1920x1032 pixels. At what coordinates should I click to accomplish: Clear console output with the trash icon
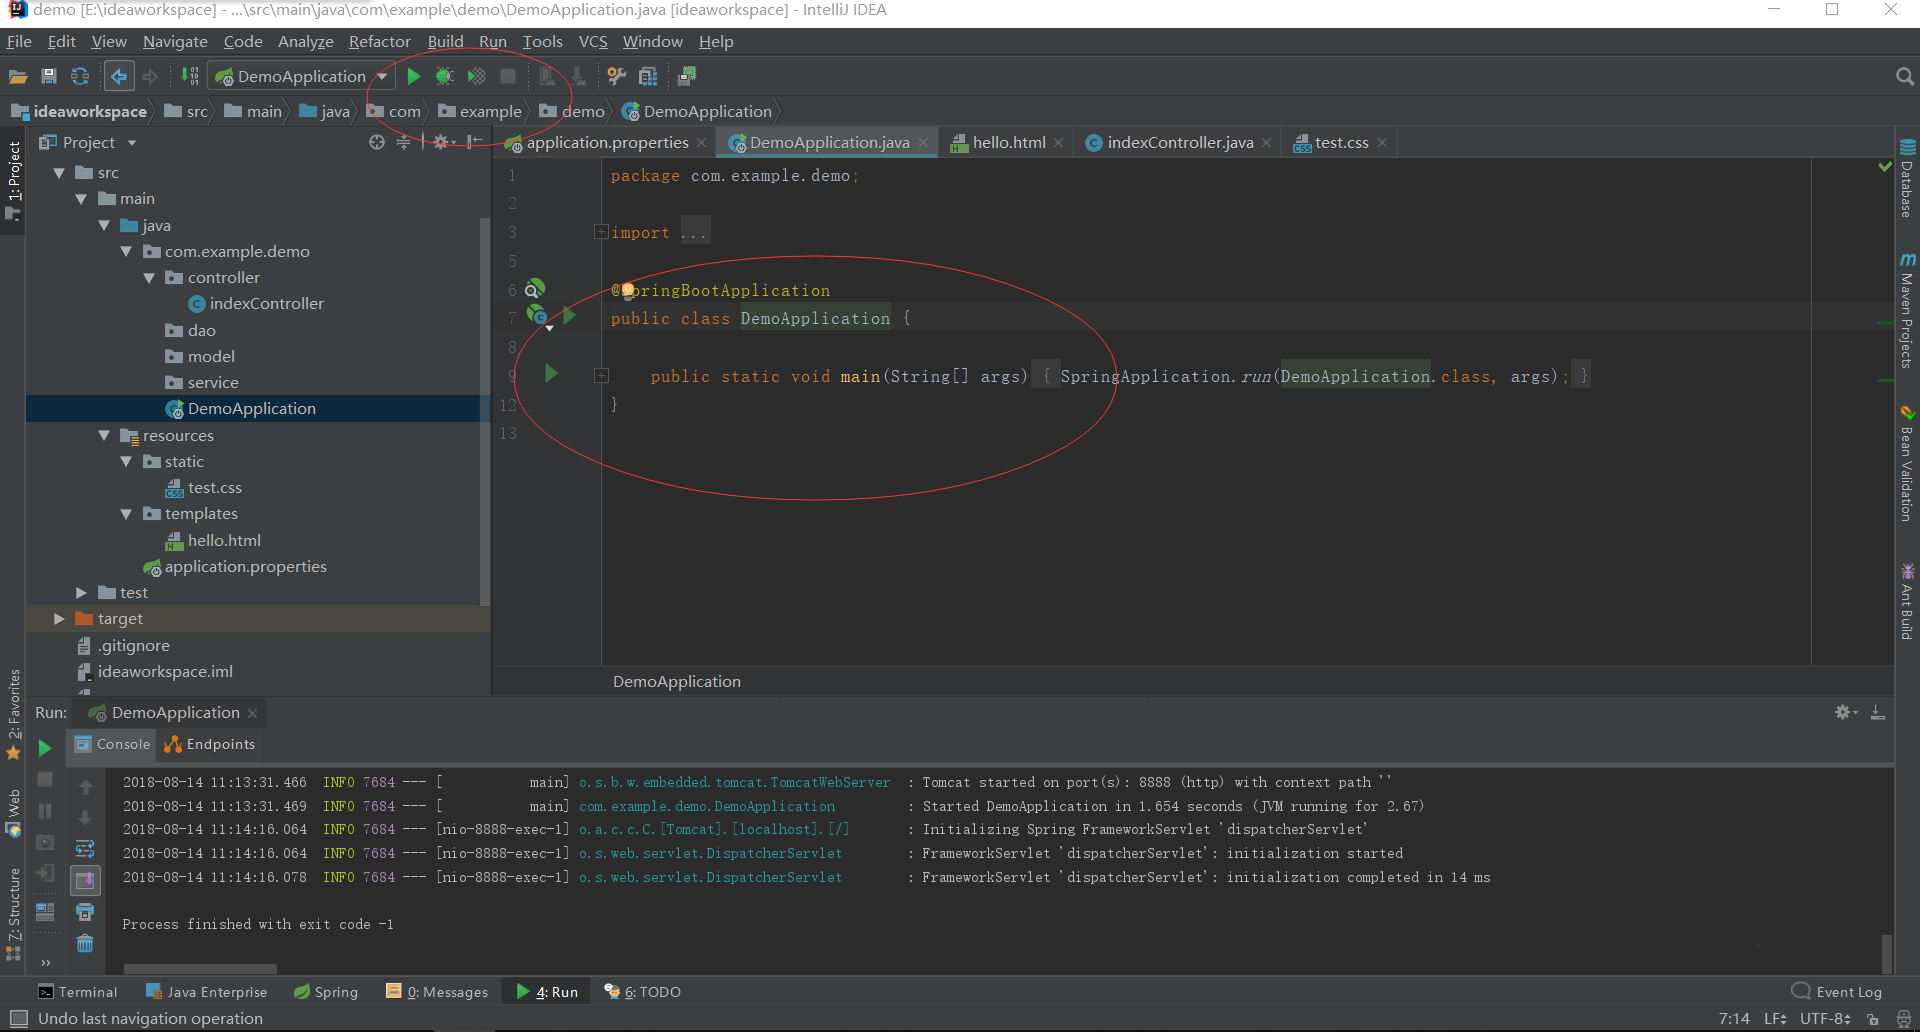[x=85, y=944]
